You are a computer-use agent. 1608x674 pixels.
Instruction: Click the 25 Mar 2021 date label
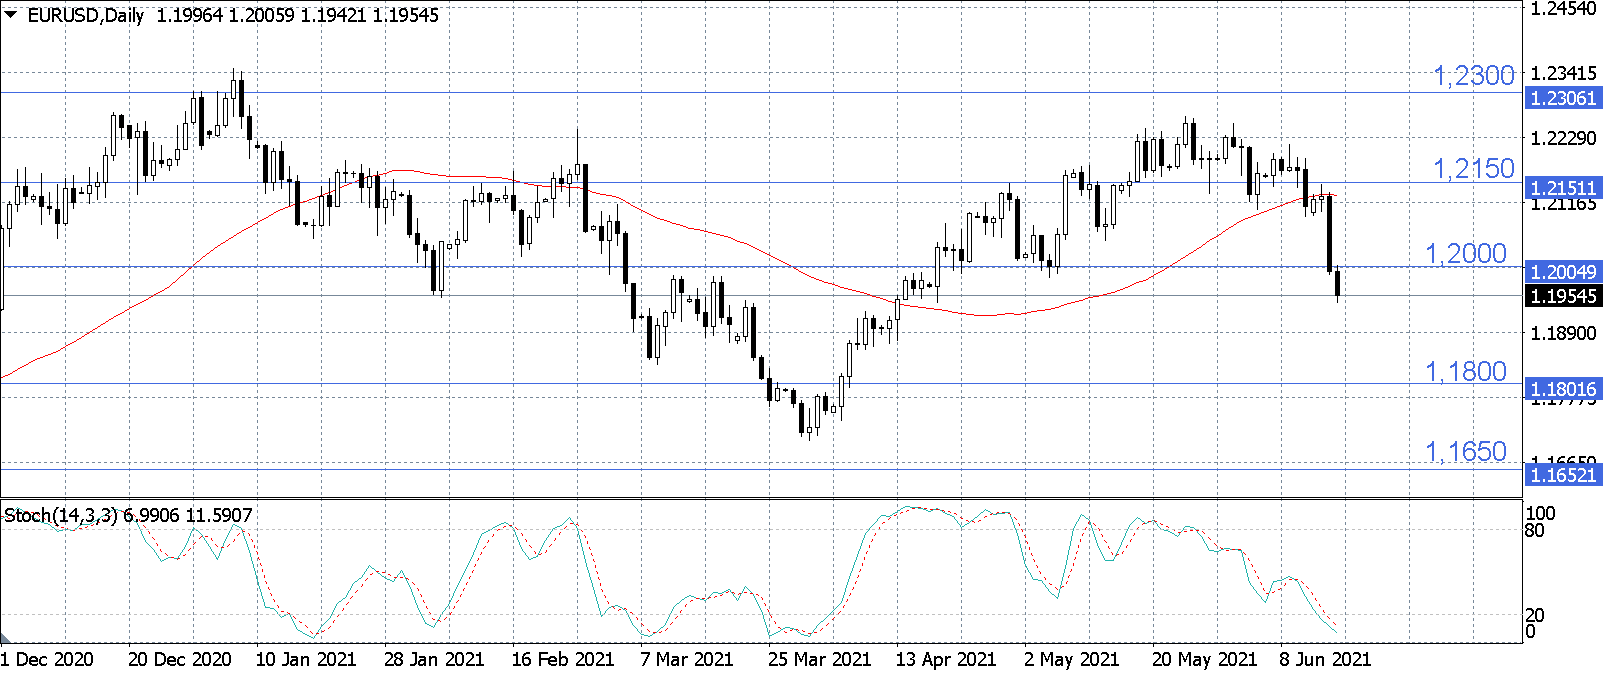coord(819,659)
